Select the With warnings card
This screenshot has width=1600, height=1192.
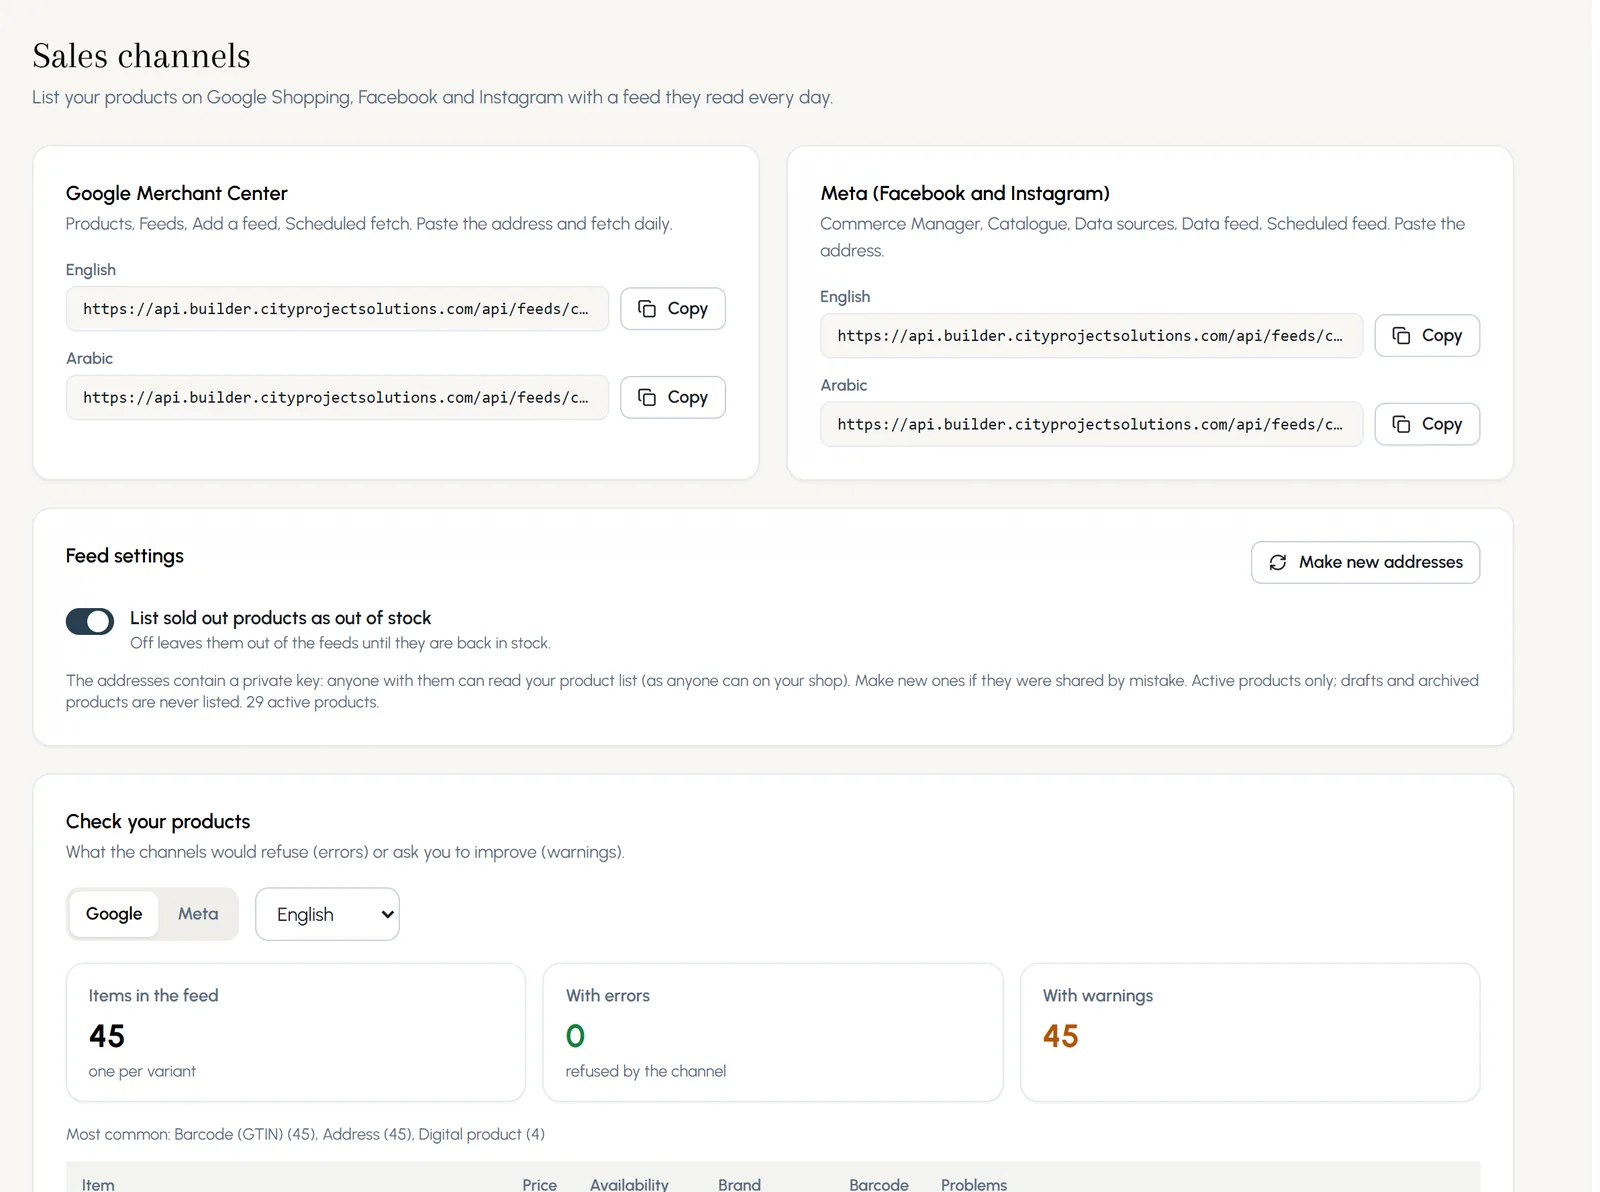tap(1250, 1032)
